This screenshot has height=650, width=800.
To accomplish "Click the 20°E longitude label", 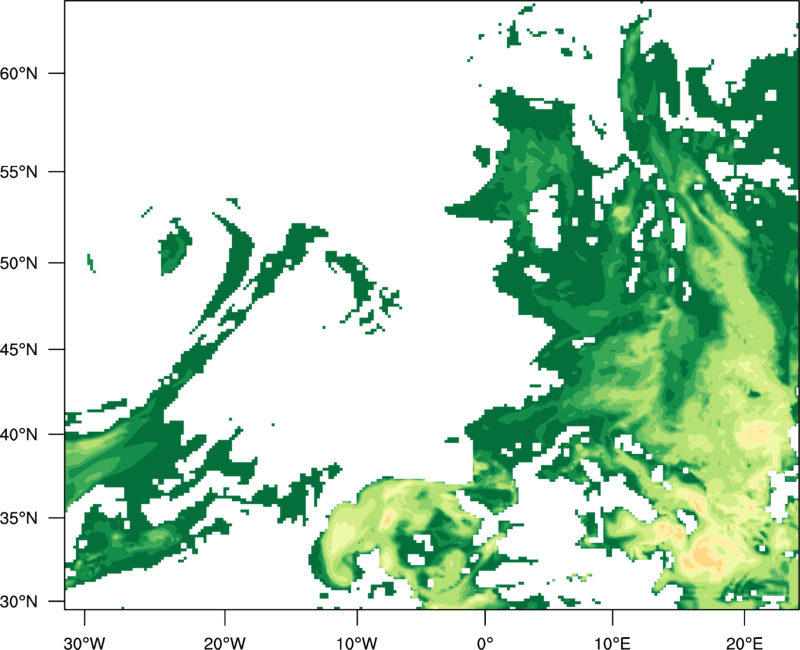I will 744,643.
